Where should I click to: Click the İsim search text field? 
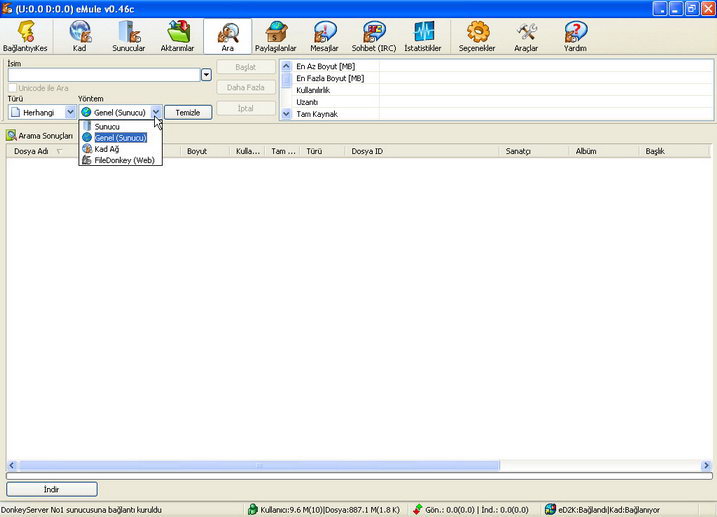pos(104,75)
